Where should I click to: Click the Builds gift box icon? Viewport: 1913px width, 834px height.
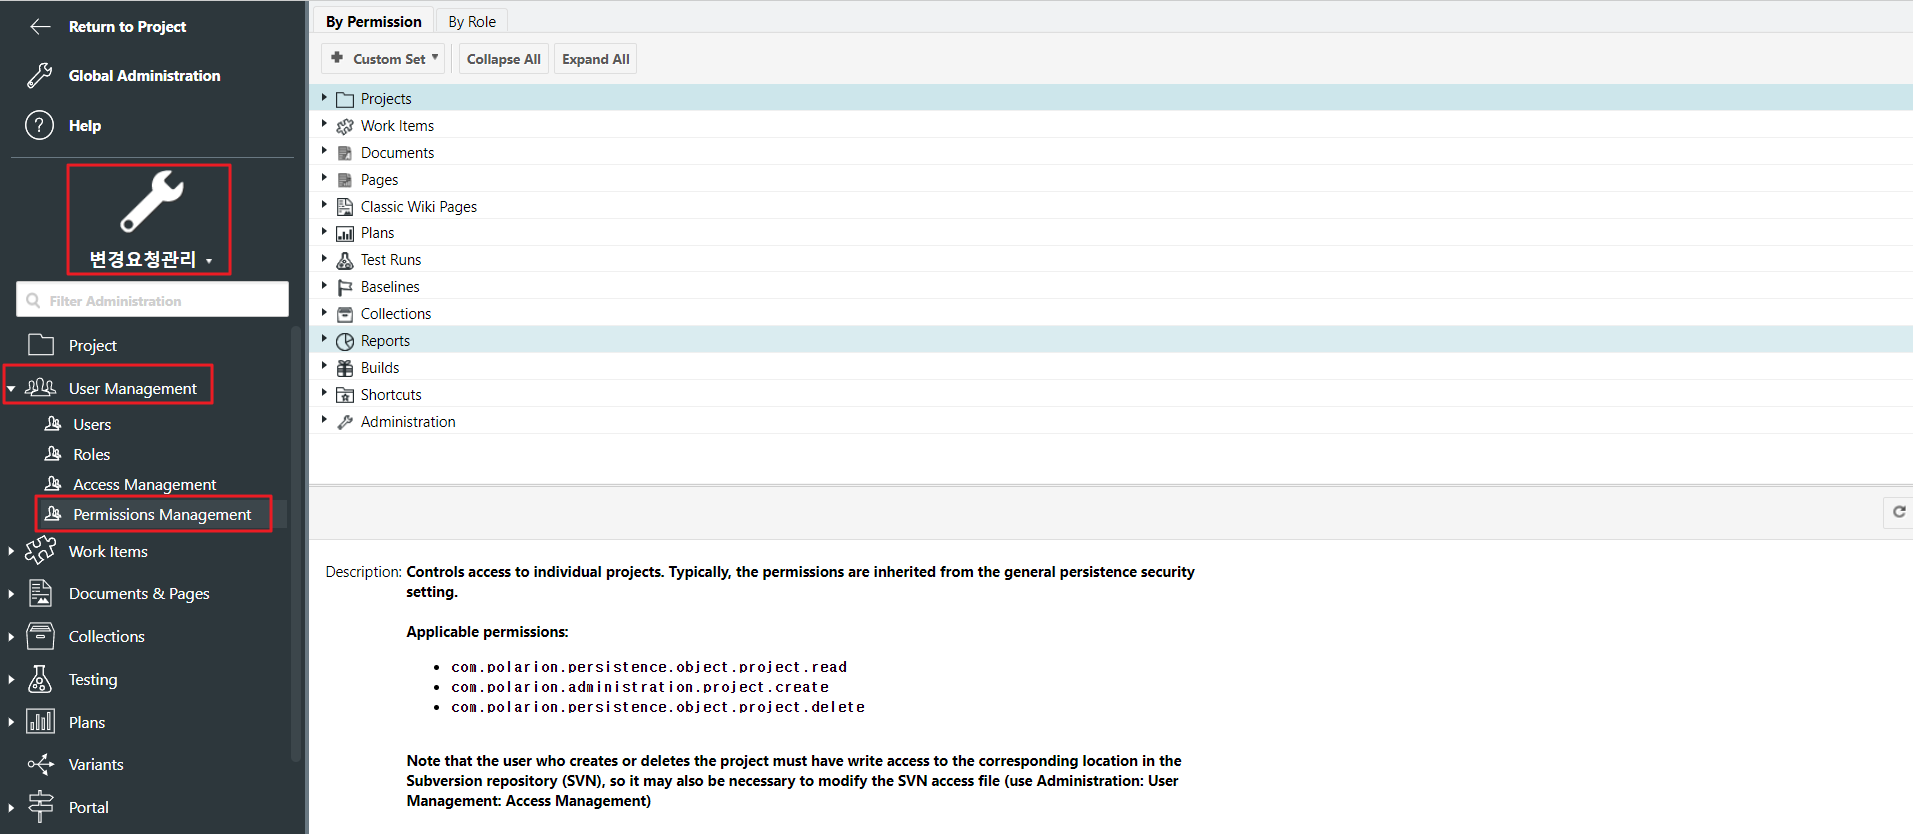point(345,368)
